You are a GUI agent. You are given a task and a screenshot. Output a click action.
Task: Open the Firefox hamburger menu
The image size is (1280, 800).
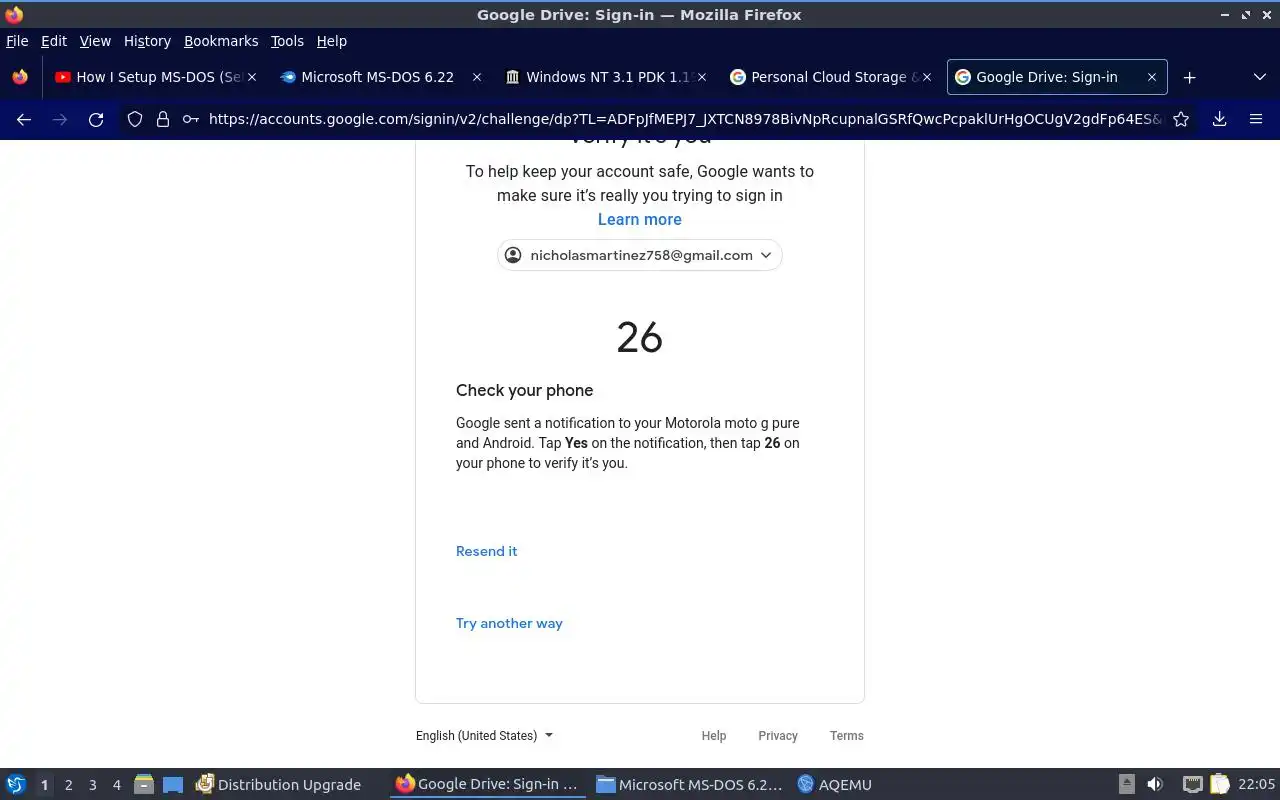(x=1256, y=119)
